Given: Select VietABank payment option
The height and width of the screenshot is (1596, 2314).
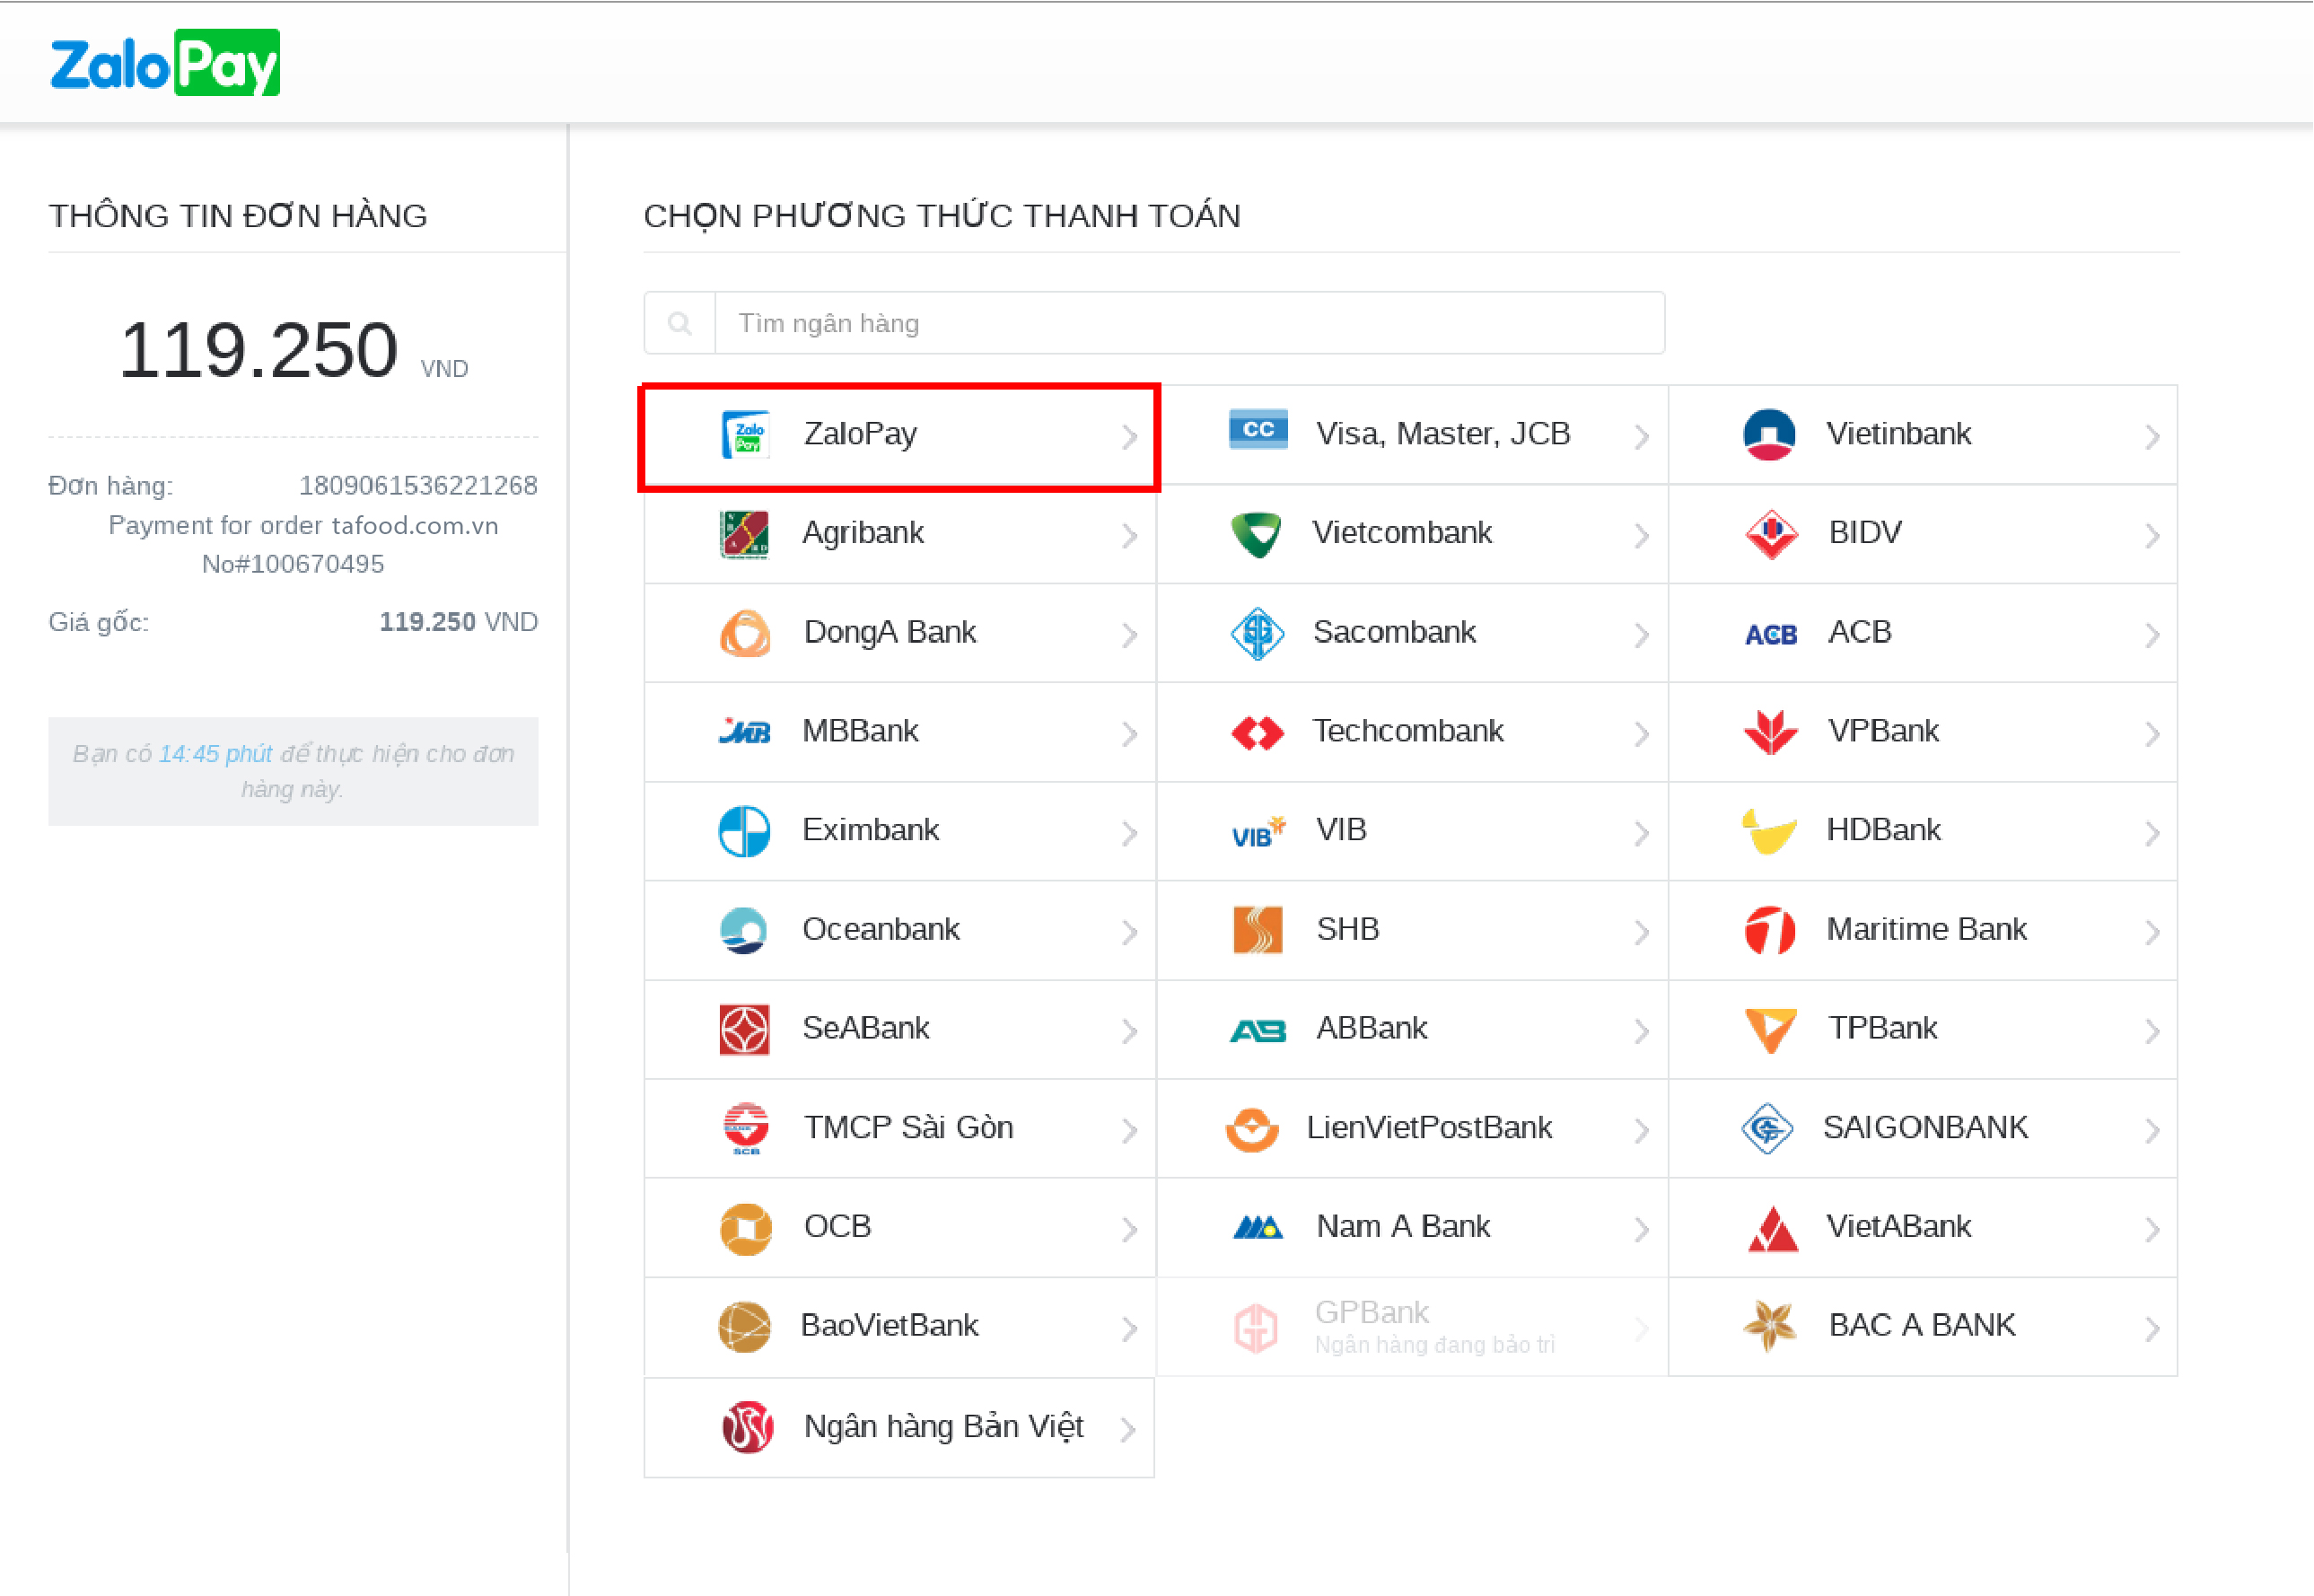Looking at the screenshot, I should [1923, 1228].
